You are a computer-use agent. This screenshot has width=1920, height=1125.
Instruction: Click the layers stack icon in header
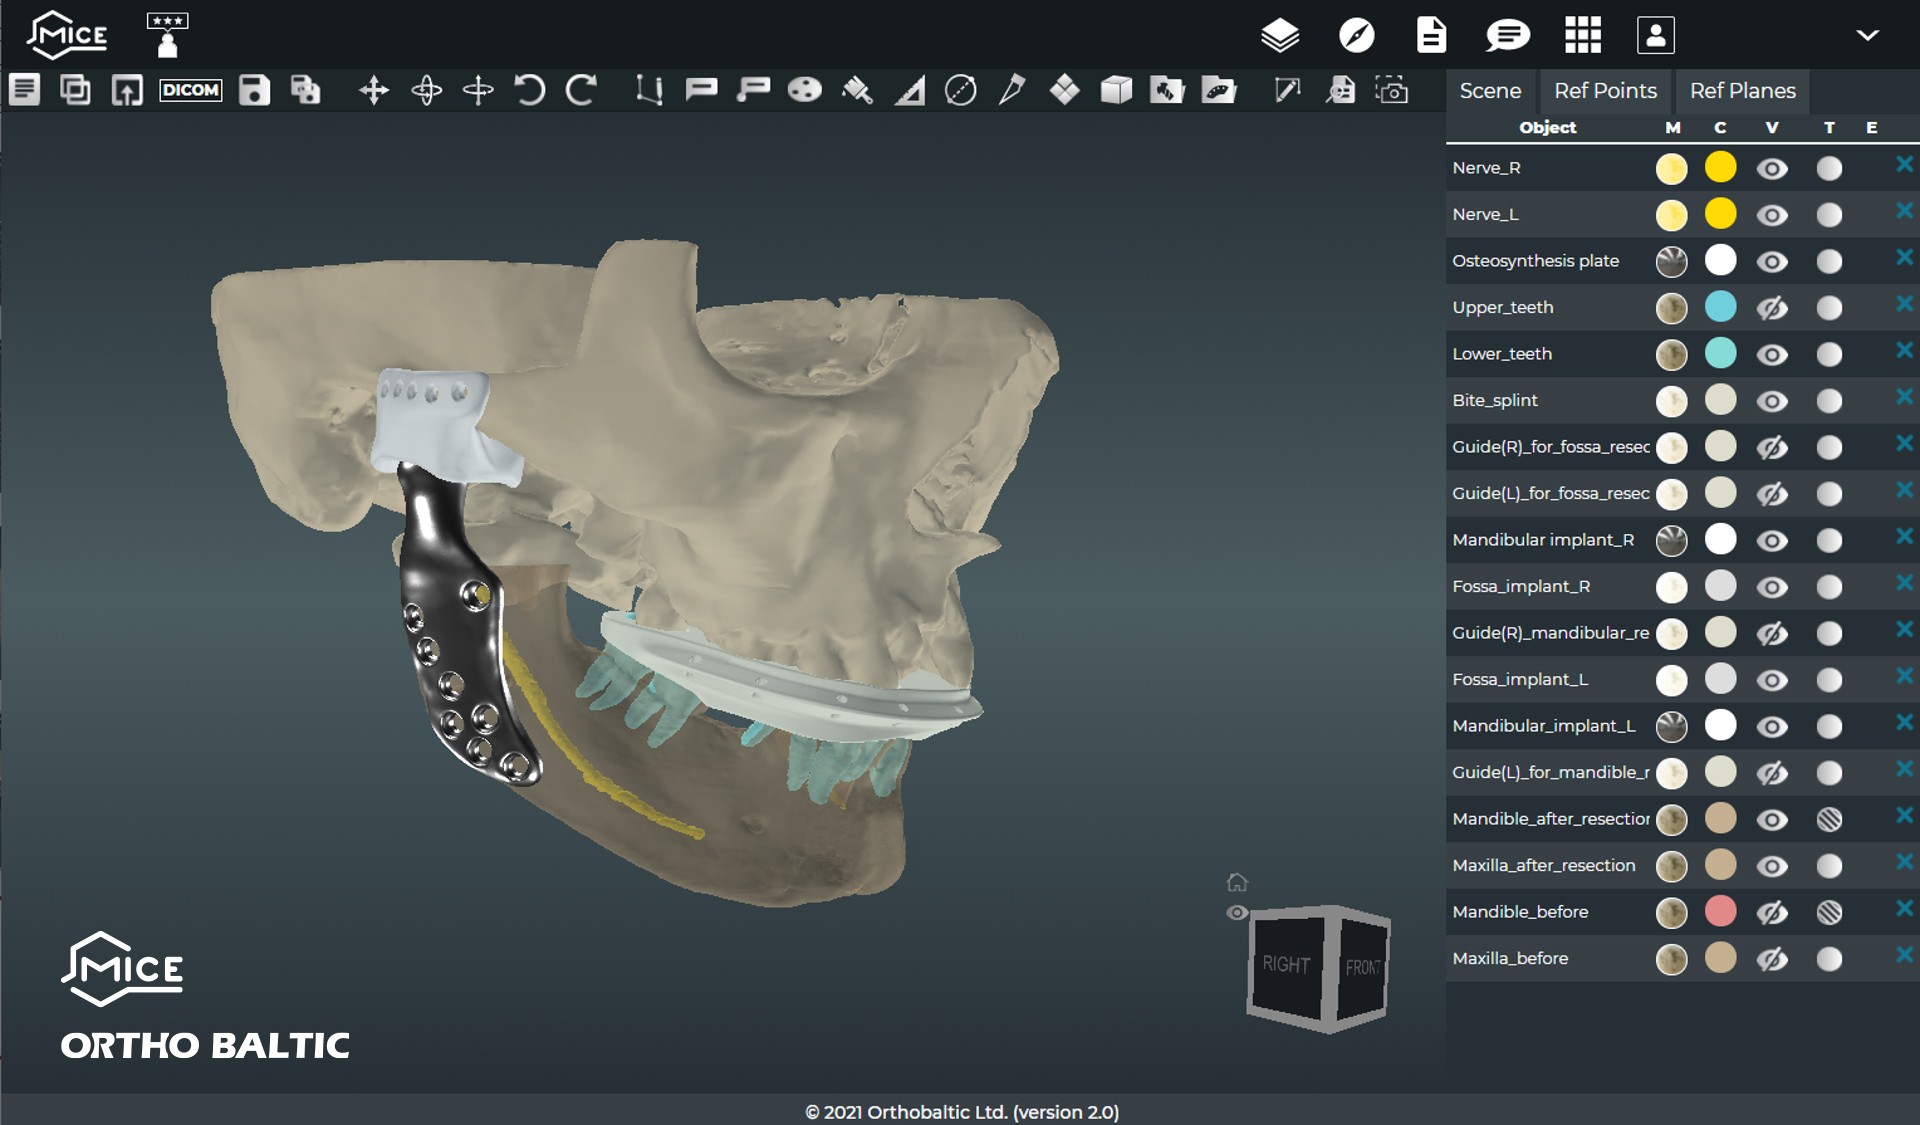[1280, 36]
